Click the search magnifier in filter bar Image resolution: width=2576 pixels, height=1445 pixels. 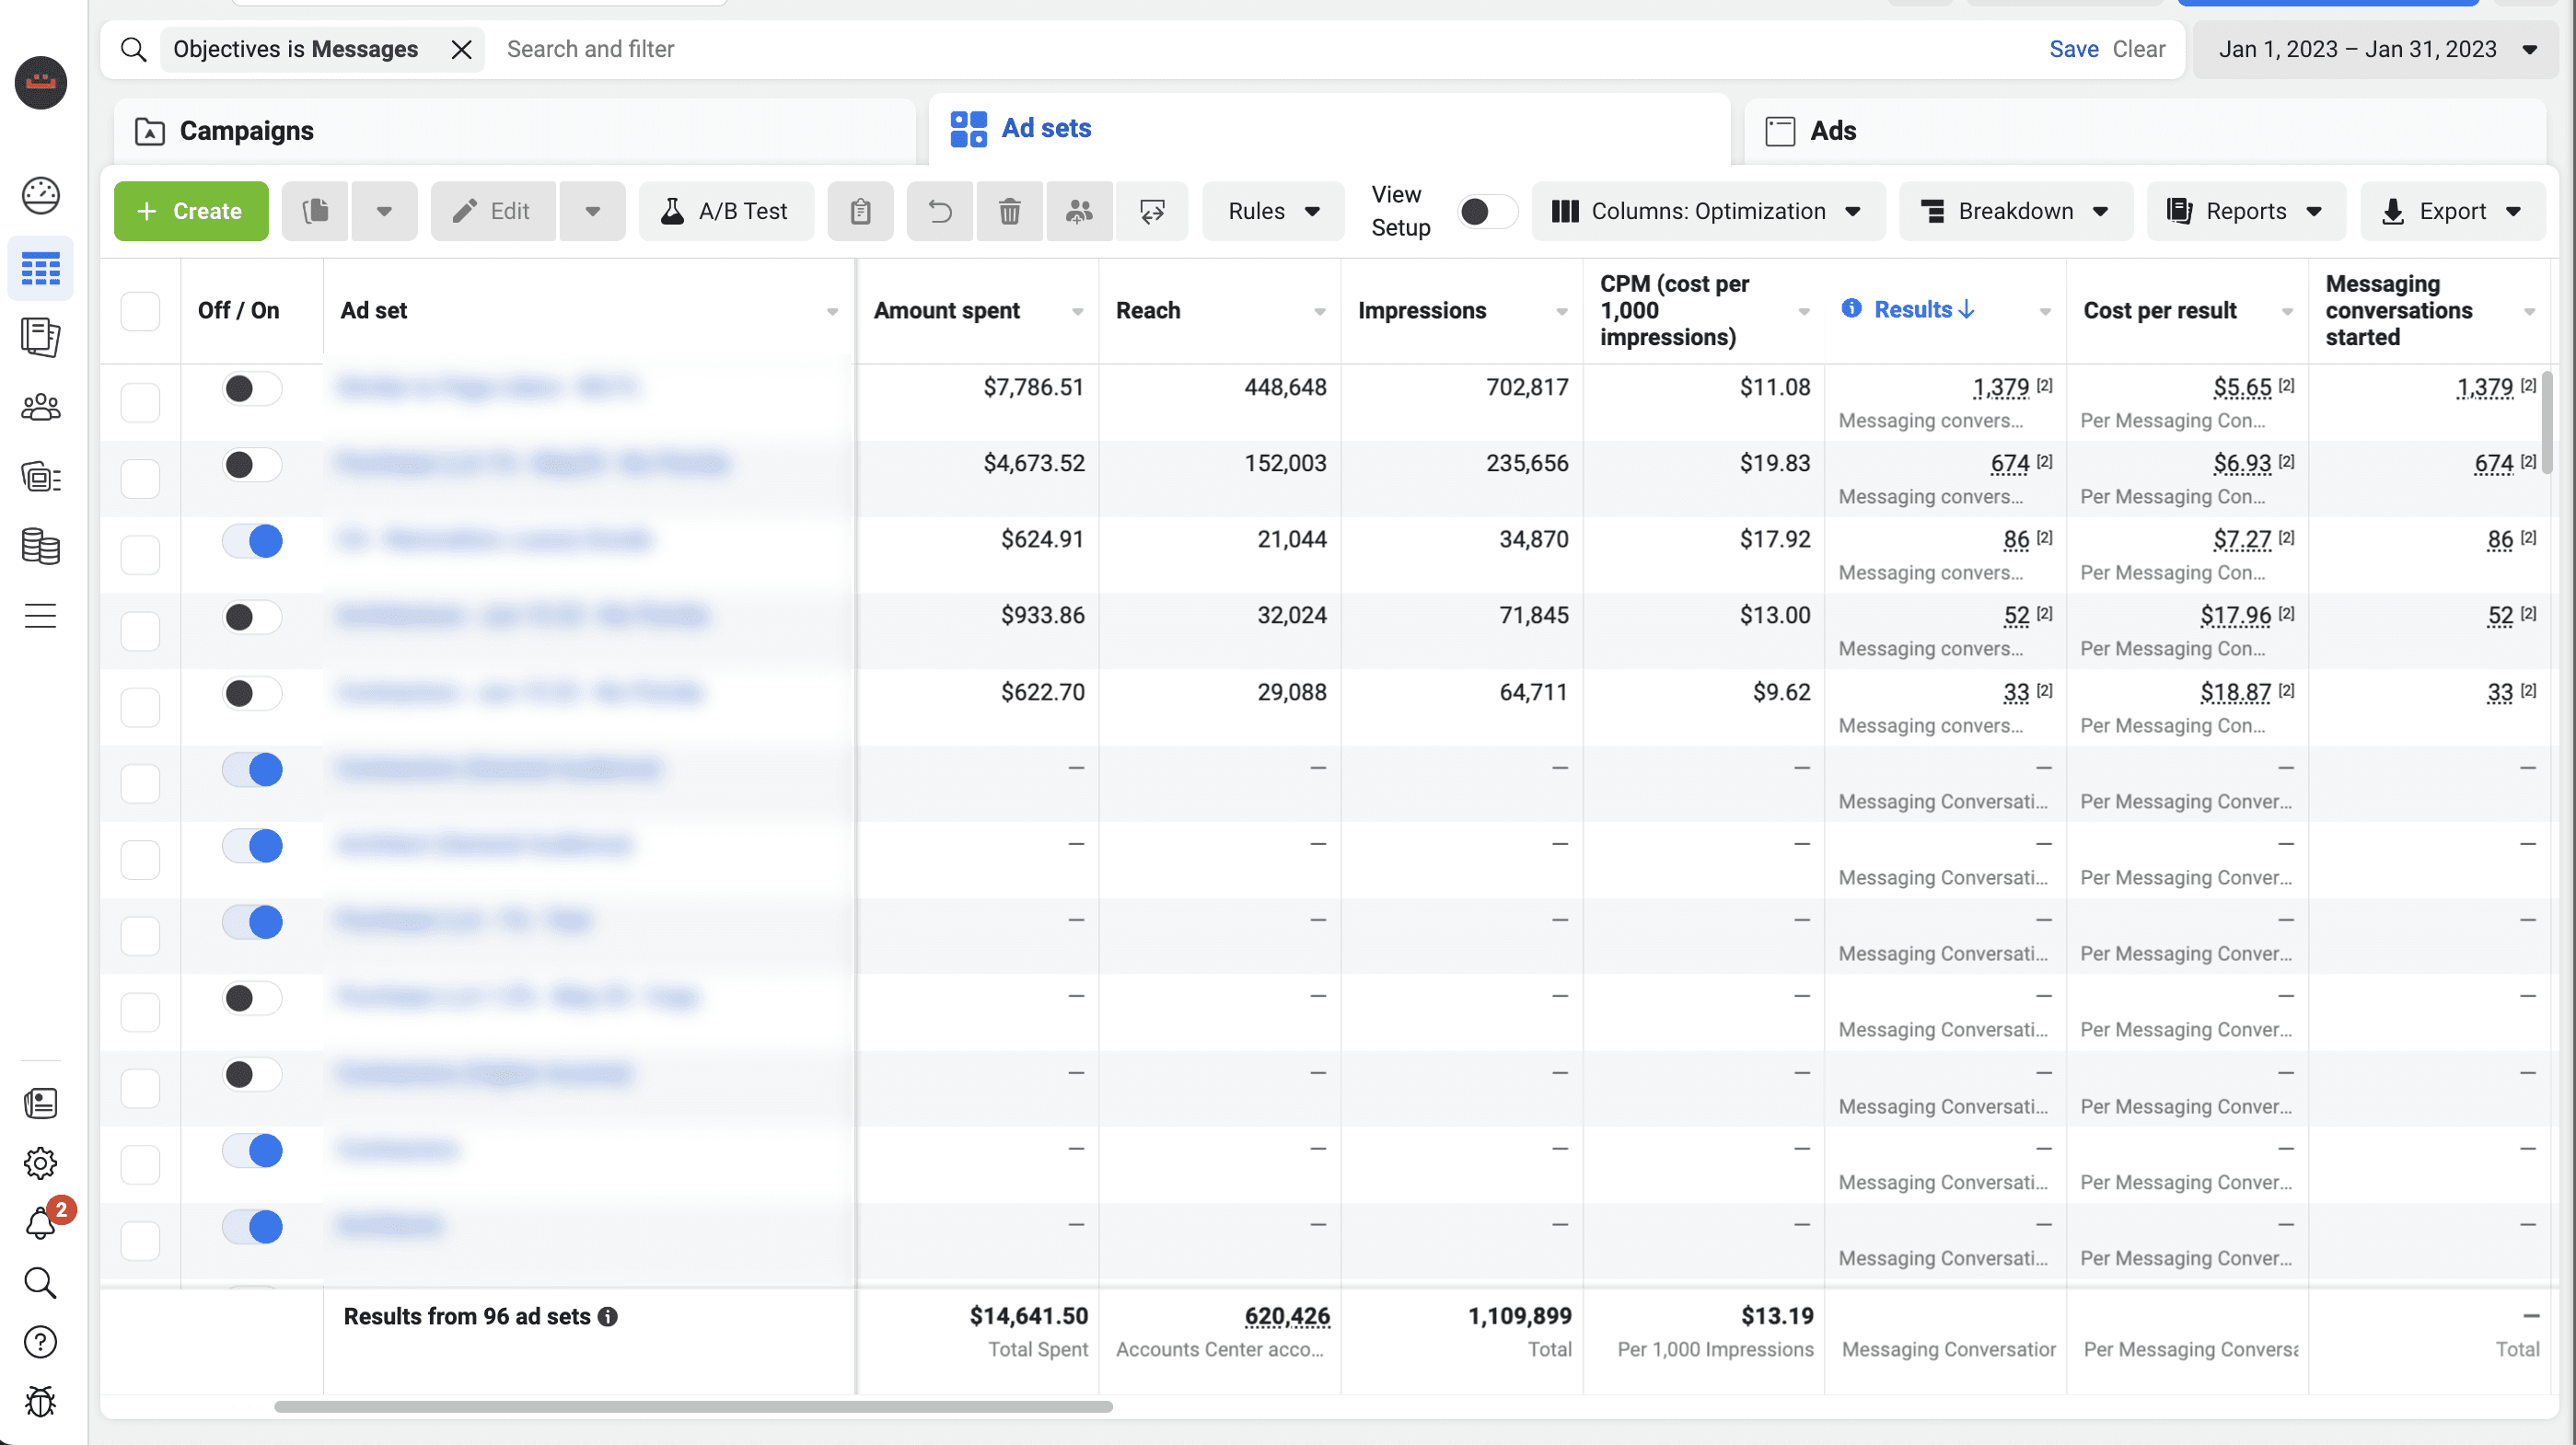click(x=133, y=49)
